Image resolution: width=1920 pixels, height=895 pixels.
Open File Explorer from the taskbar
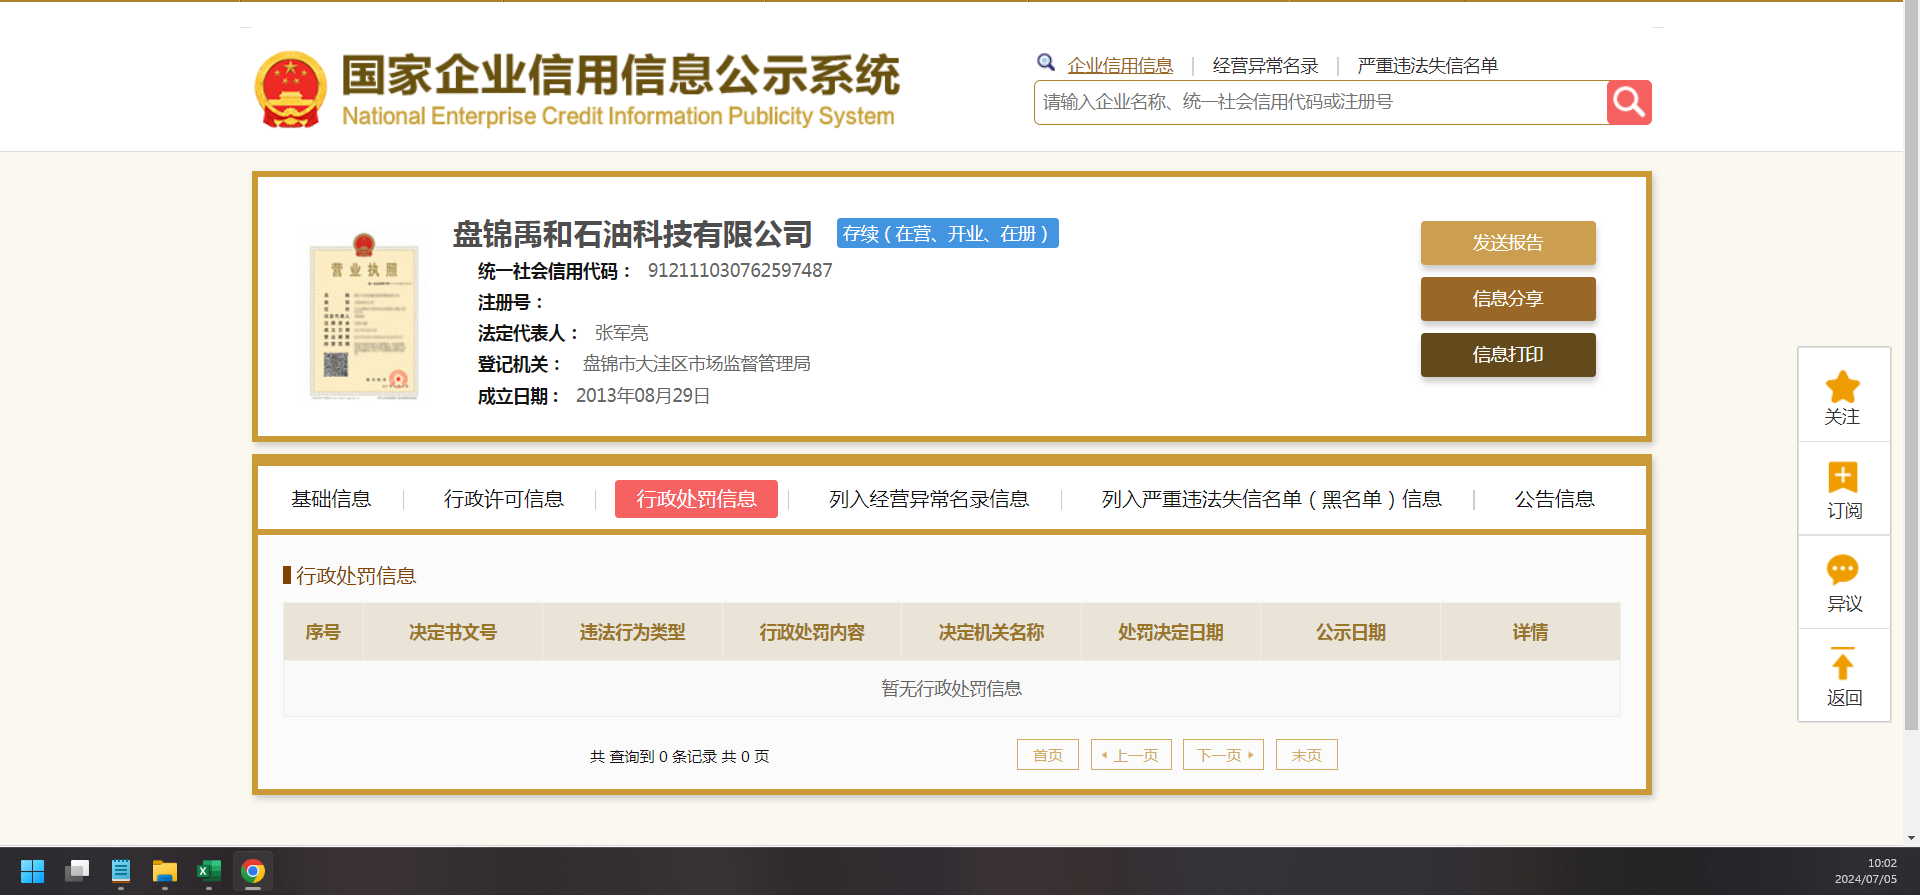165,871
